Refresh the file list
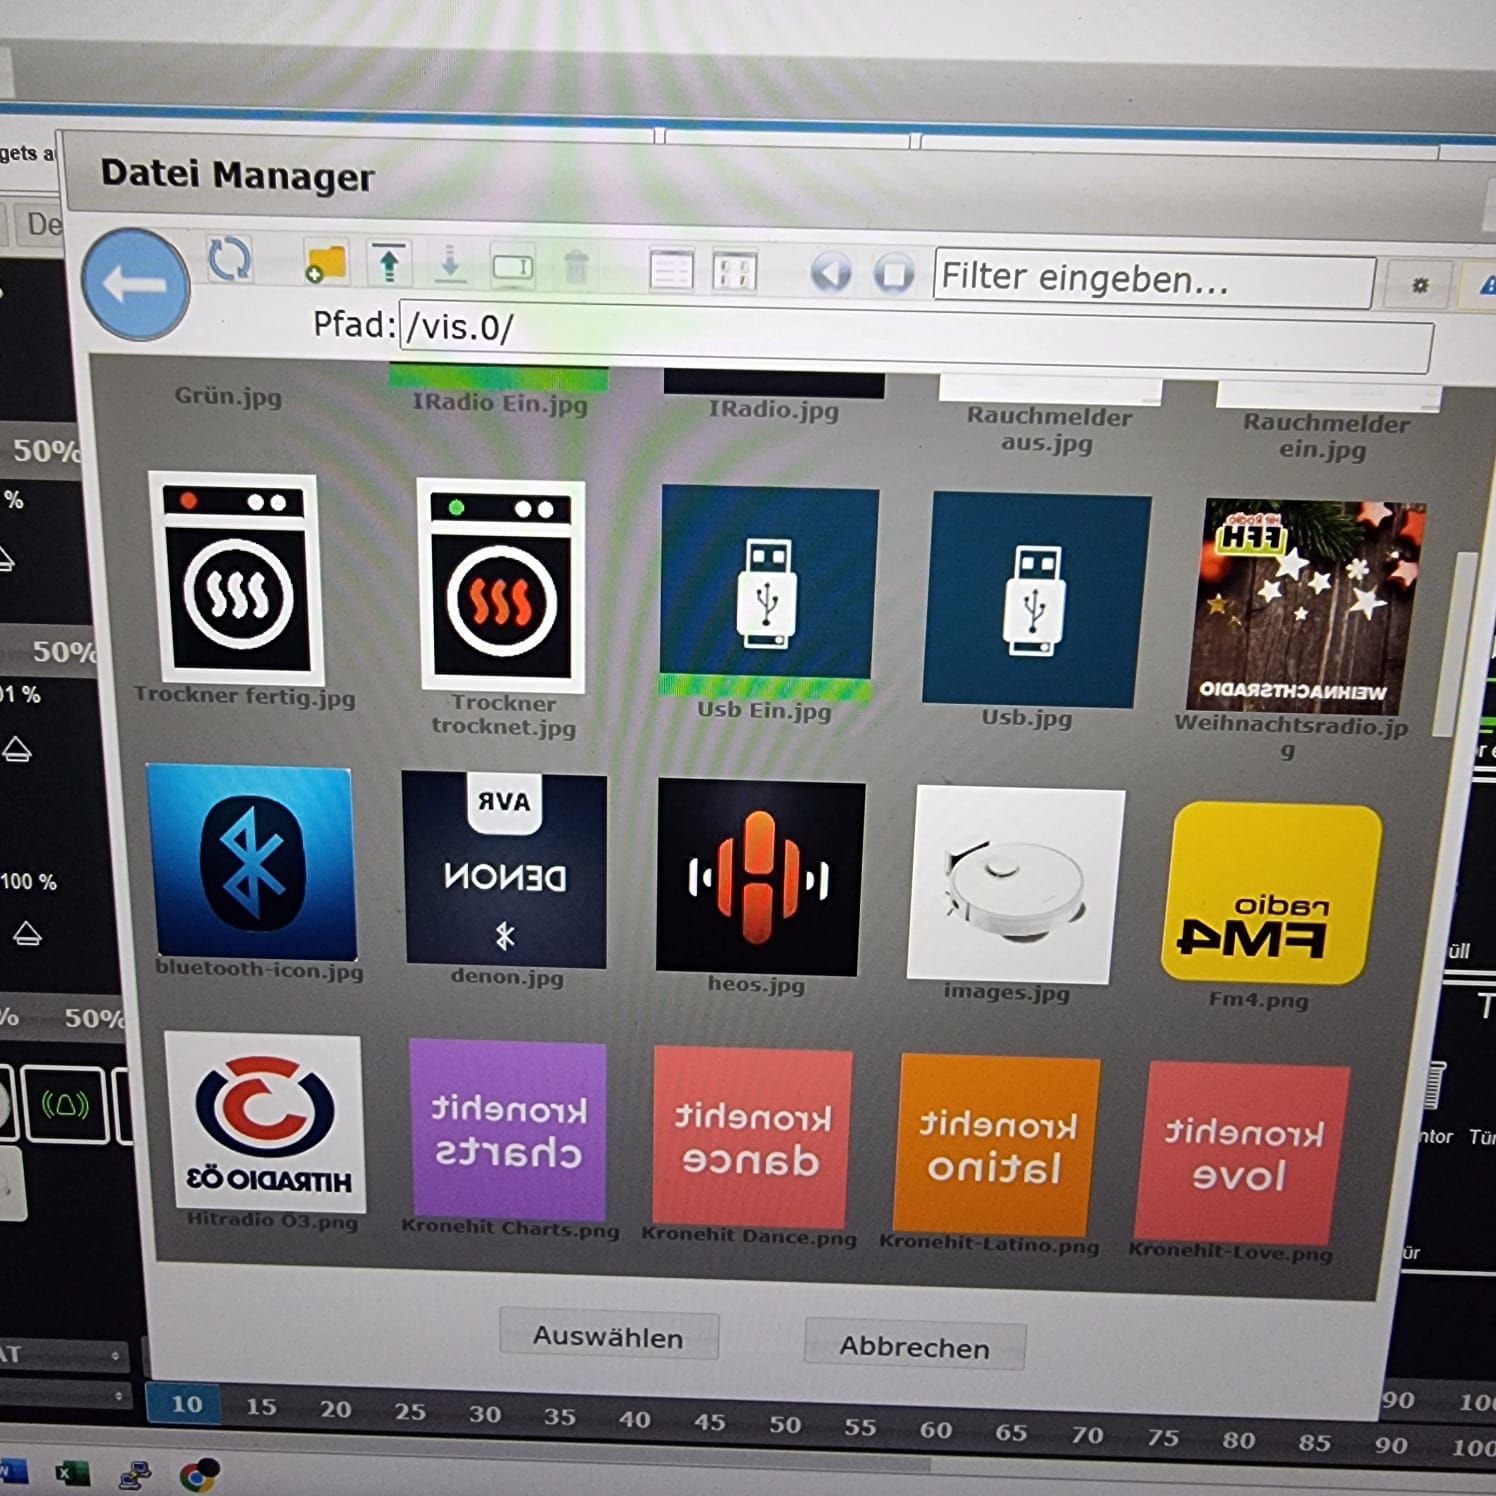Screen dimensions: 1496x1496 [229, 260]
